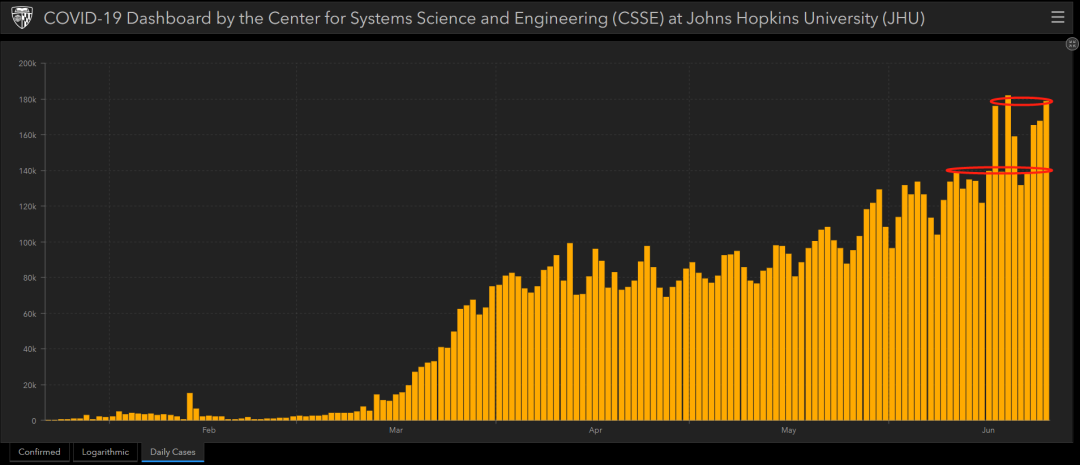Click the tallest bar reaching above 180k
This screenshot has height=465, width=1080.
tap(1008, 258)
